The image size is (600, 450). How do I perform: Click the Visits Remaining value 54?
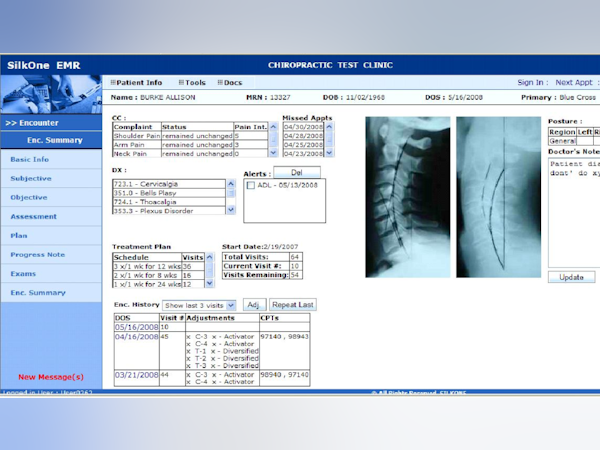tap(295, 275)
